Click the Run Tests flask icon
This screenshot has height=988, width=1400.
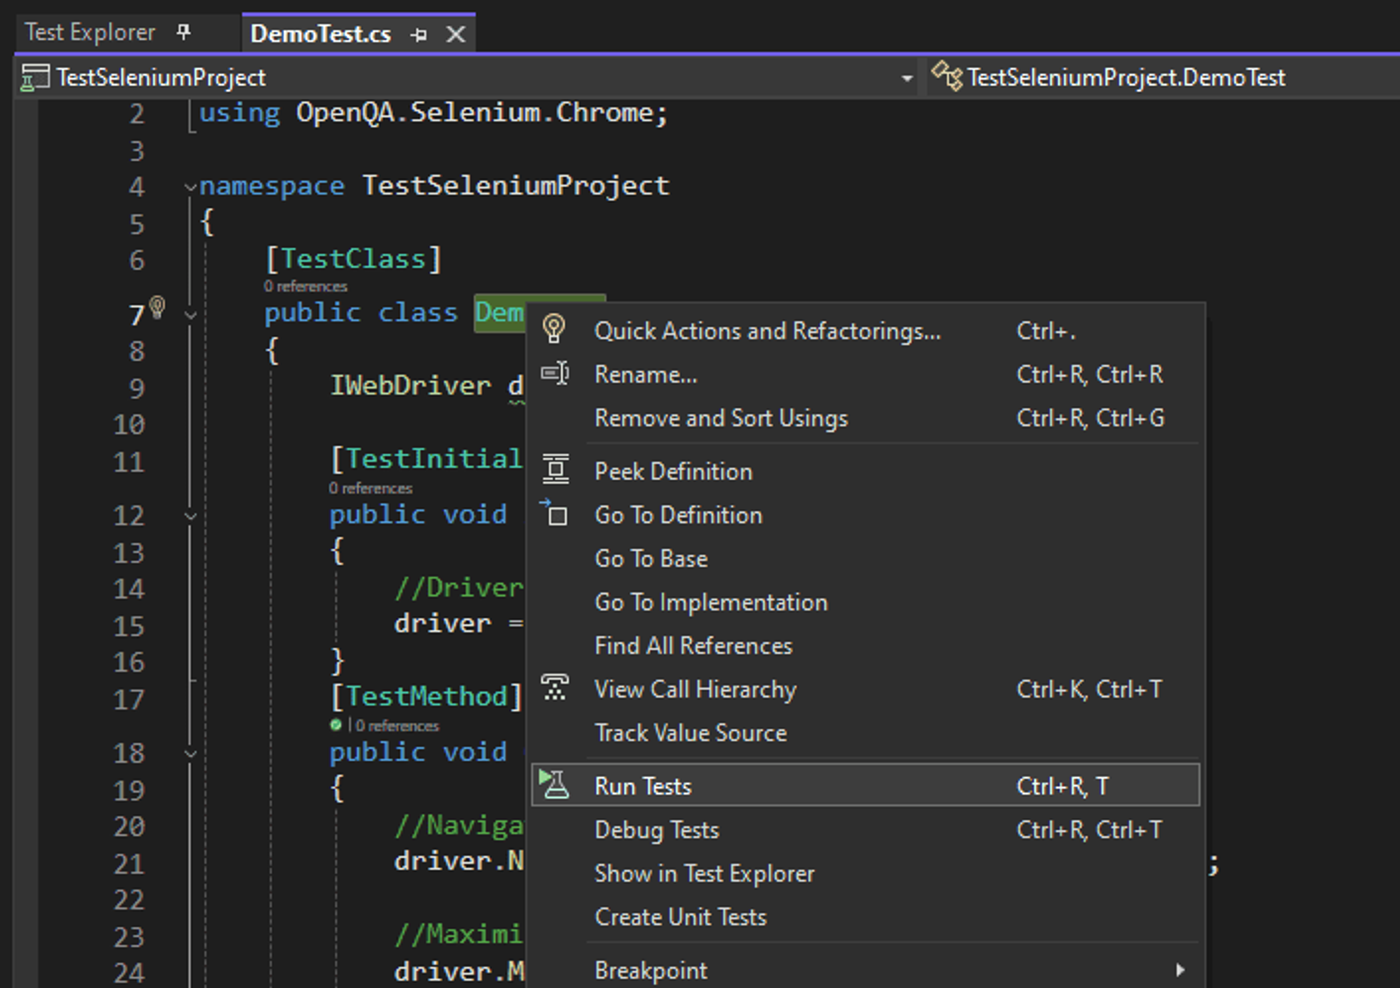(554, 785)
